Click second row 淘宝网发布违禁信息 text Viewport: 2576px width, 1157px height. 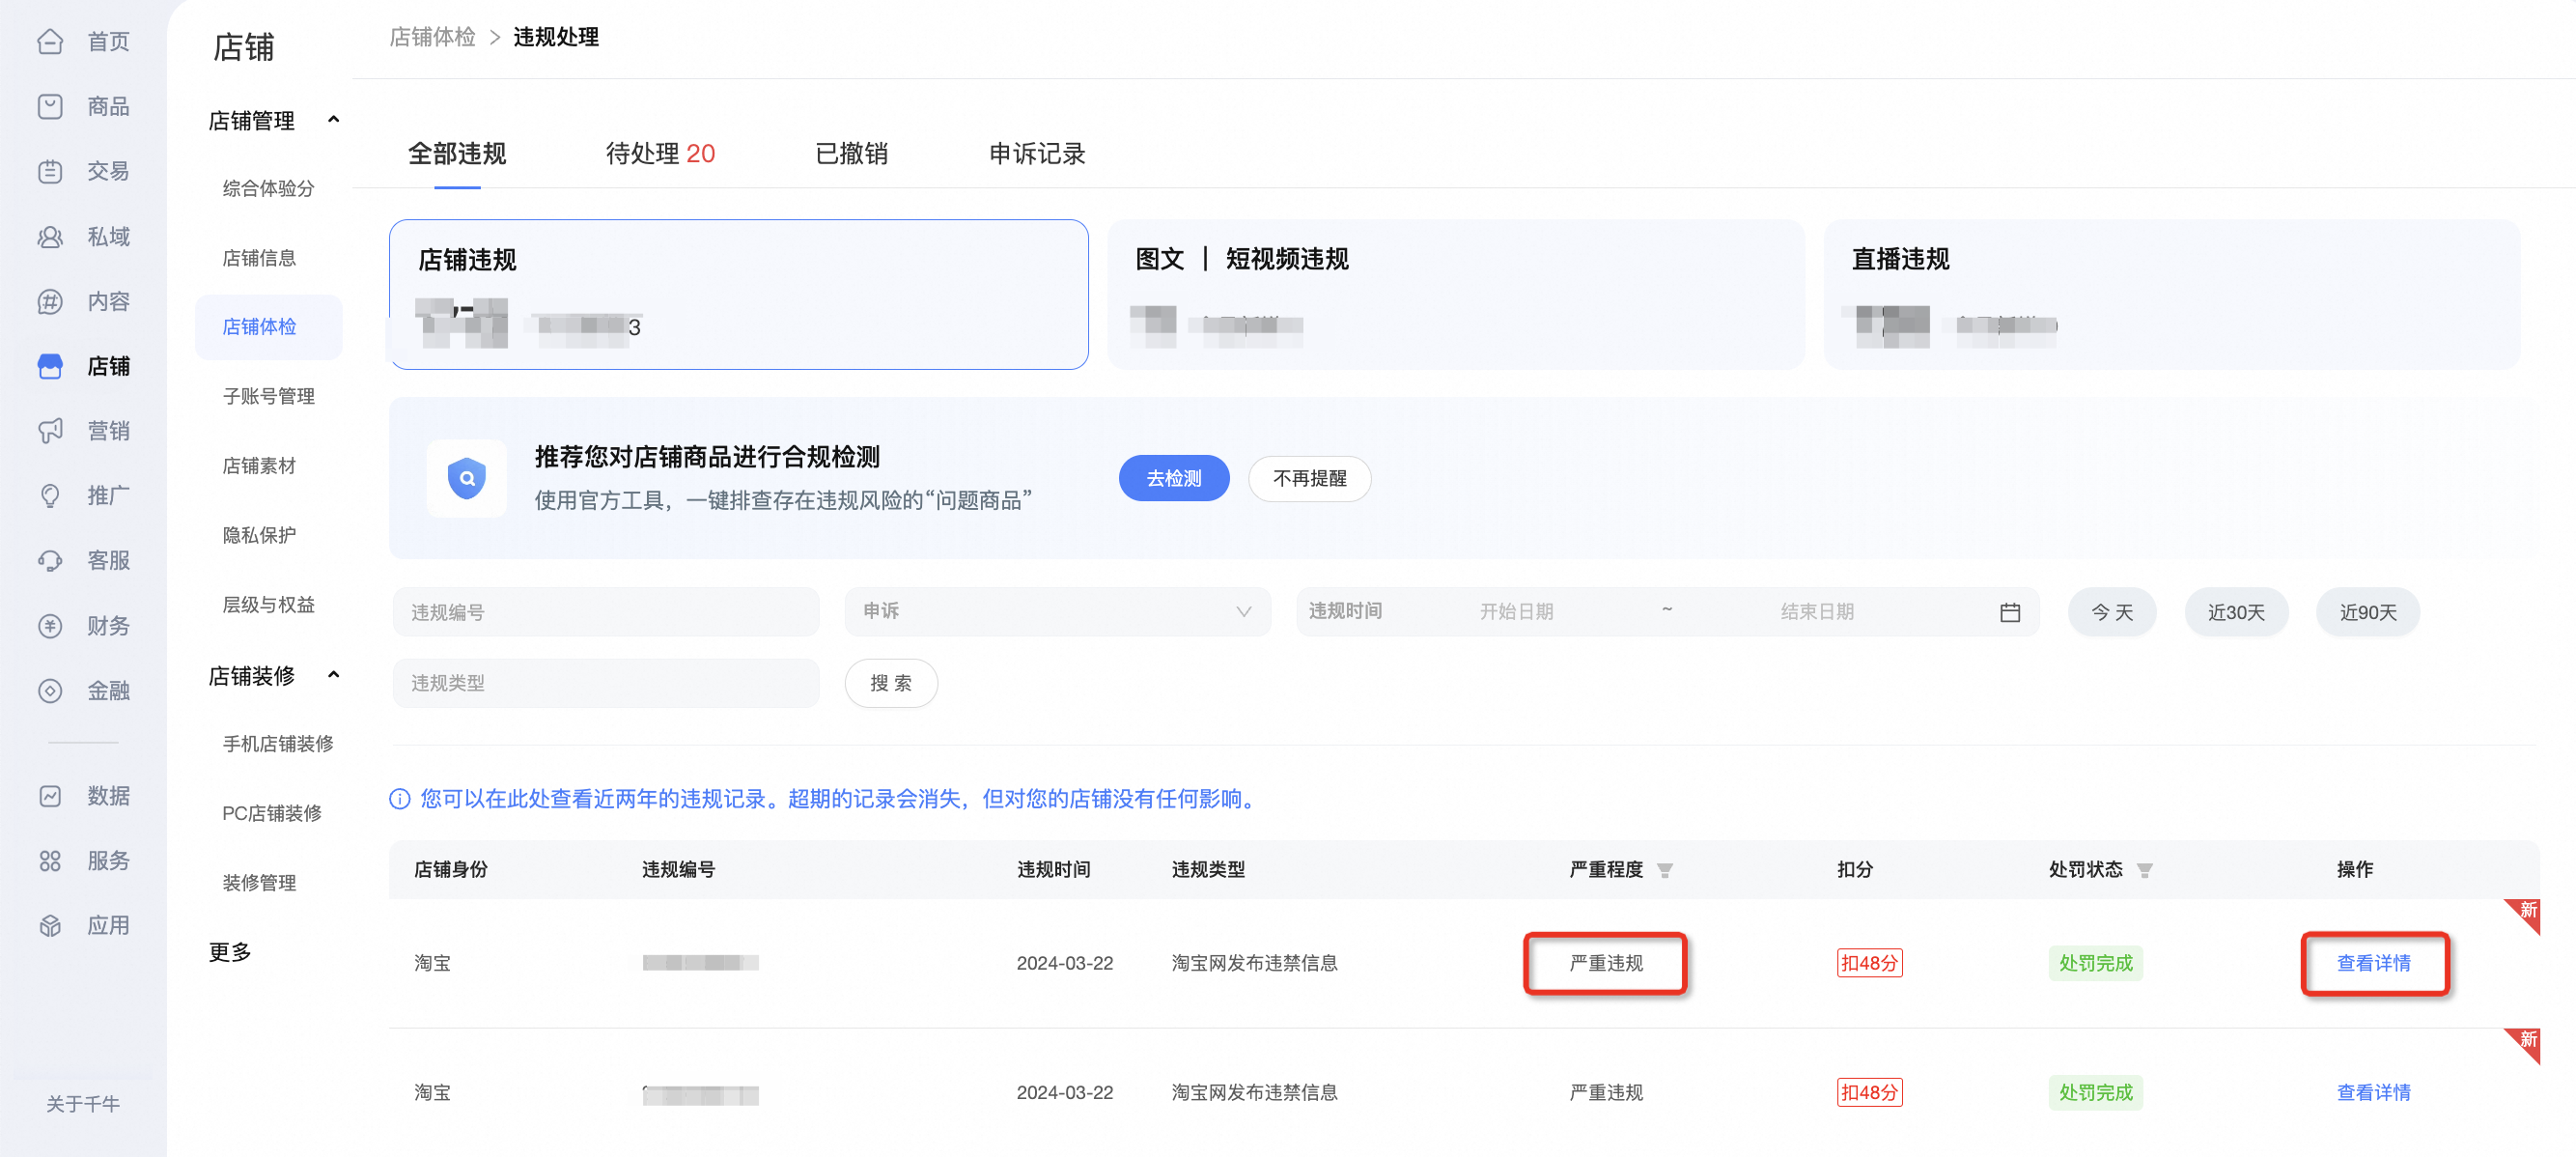click(x=1254, y=1092)
